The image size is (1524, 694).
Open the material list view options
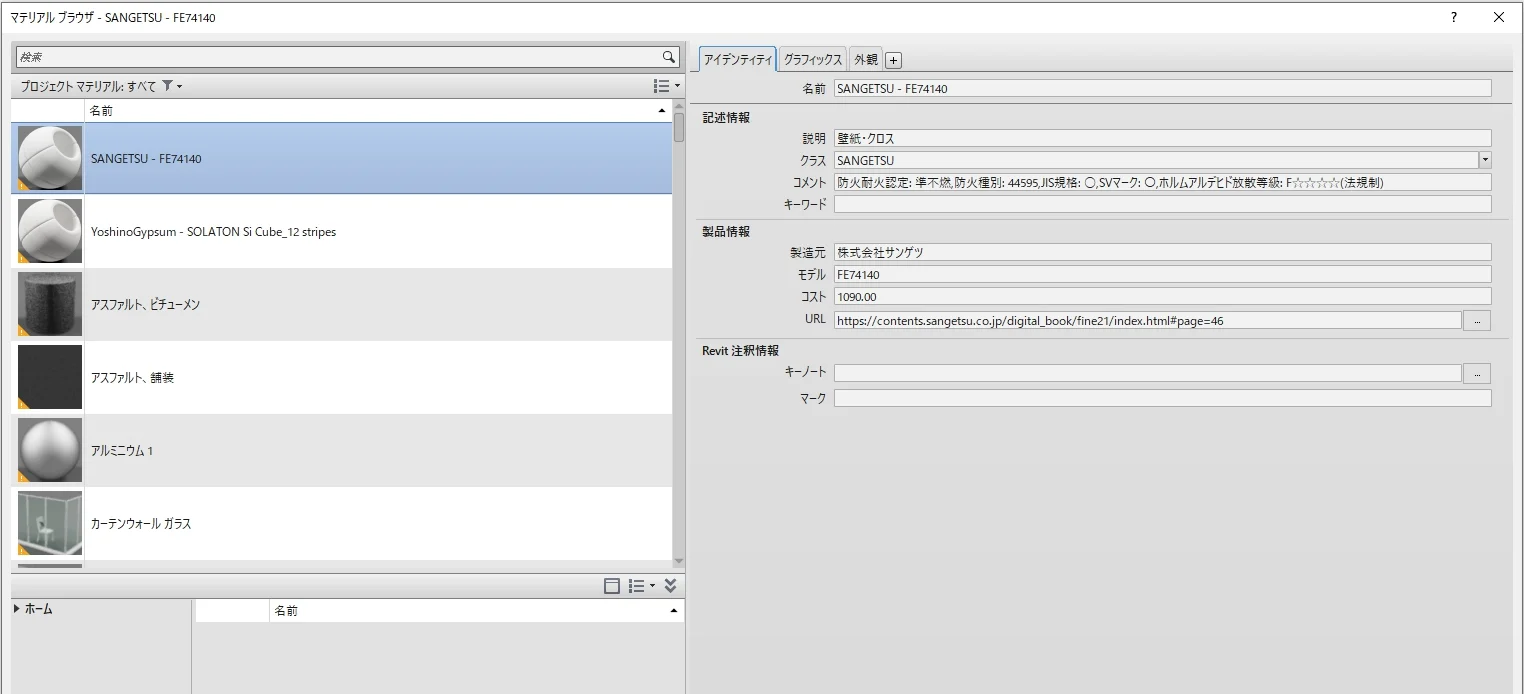click(666, 86)
